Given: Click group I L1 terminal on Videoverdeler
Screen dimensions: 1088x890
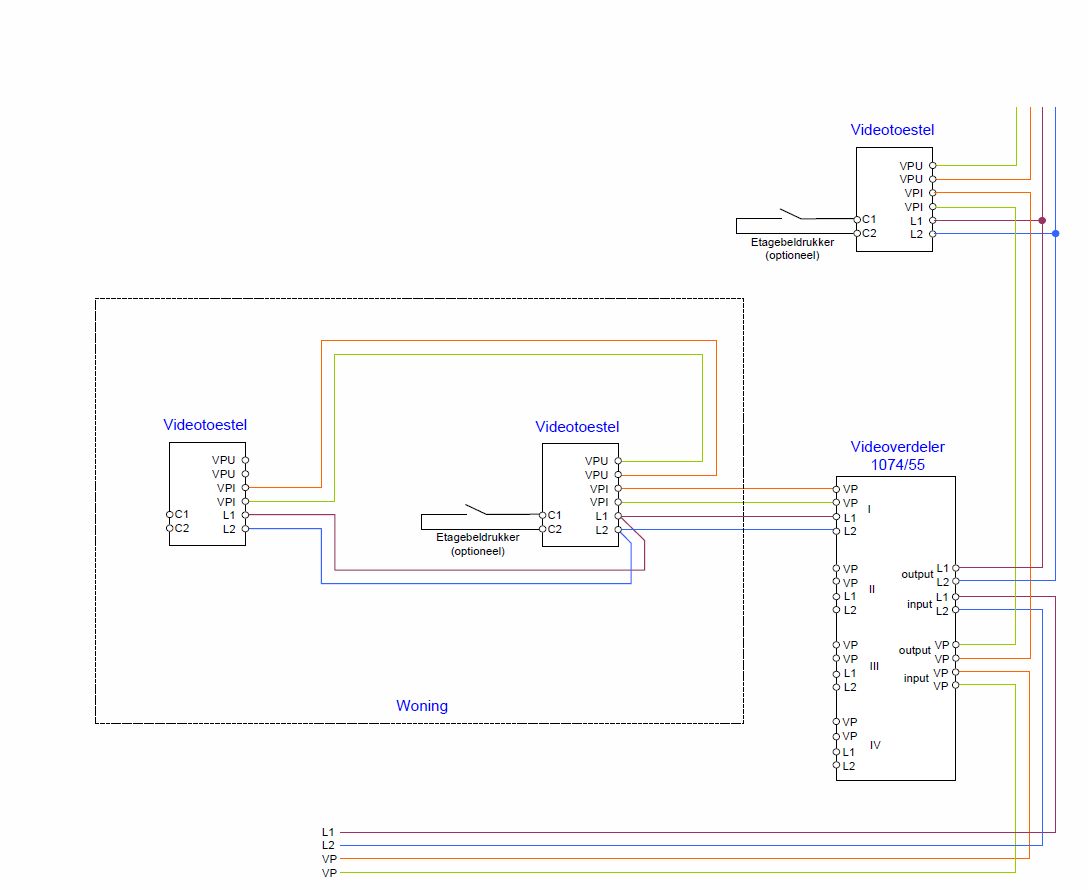Looking at the screenshot, I should coord(836,517).
